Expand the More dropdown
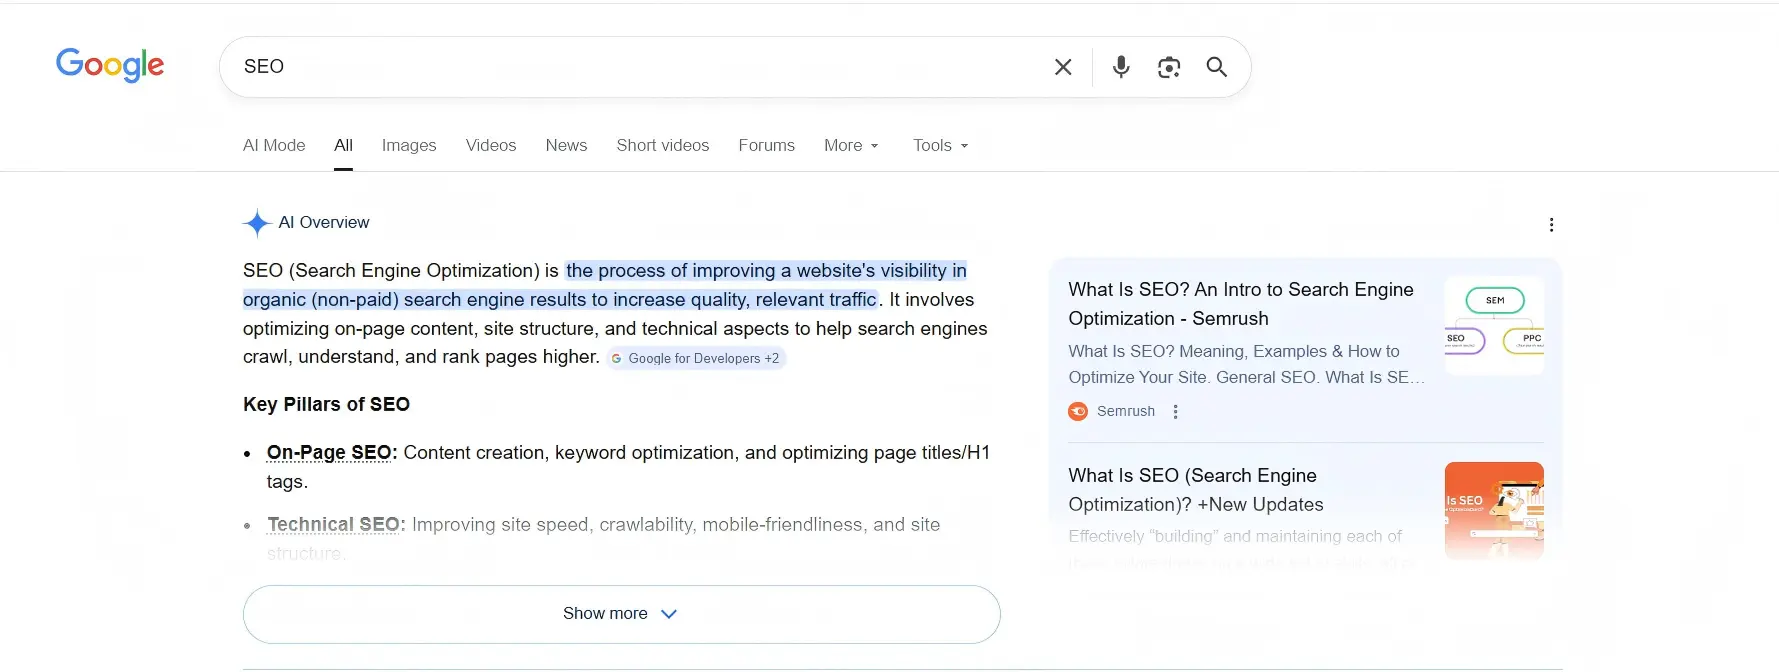The width and height of the screenshot is (1779, 672). pos(851,145)
